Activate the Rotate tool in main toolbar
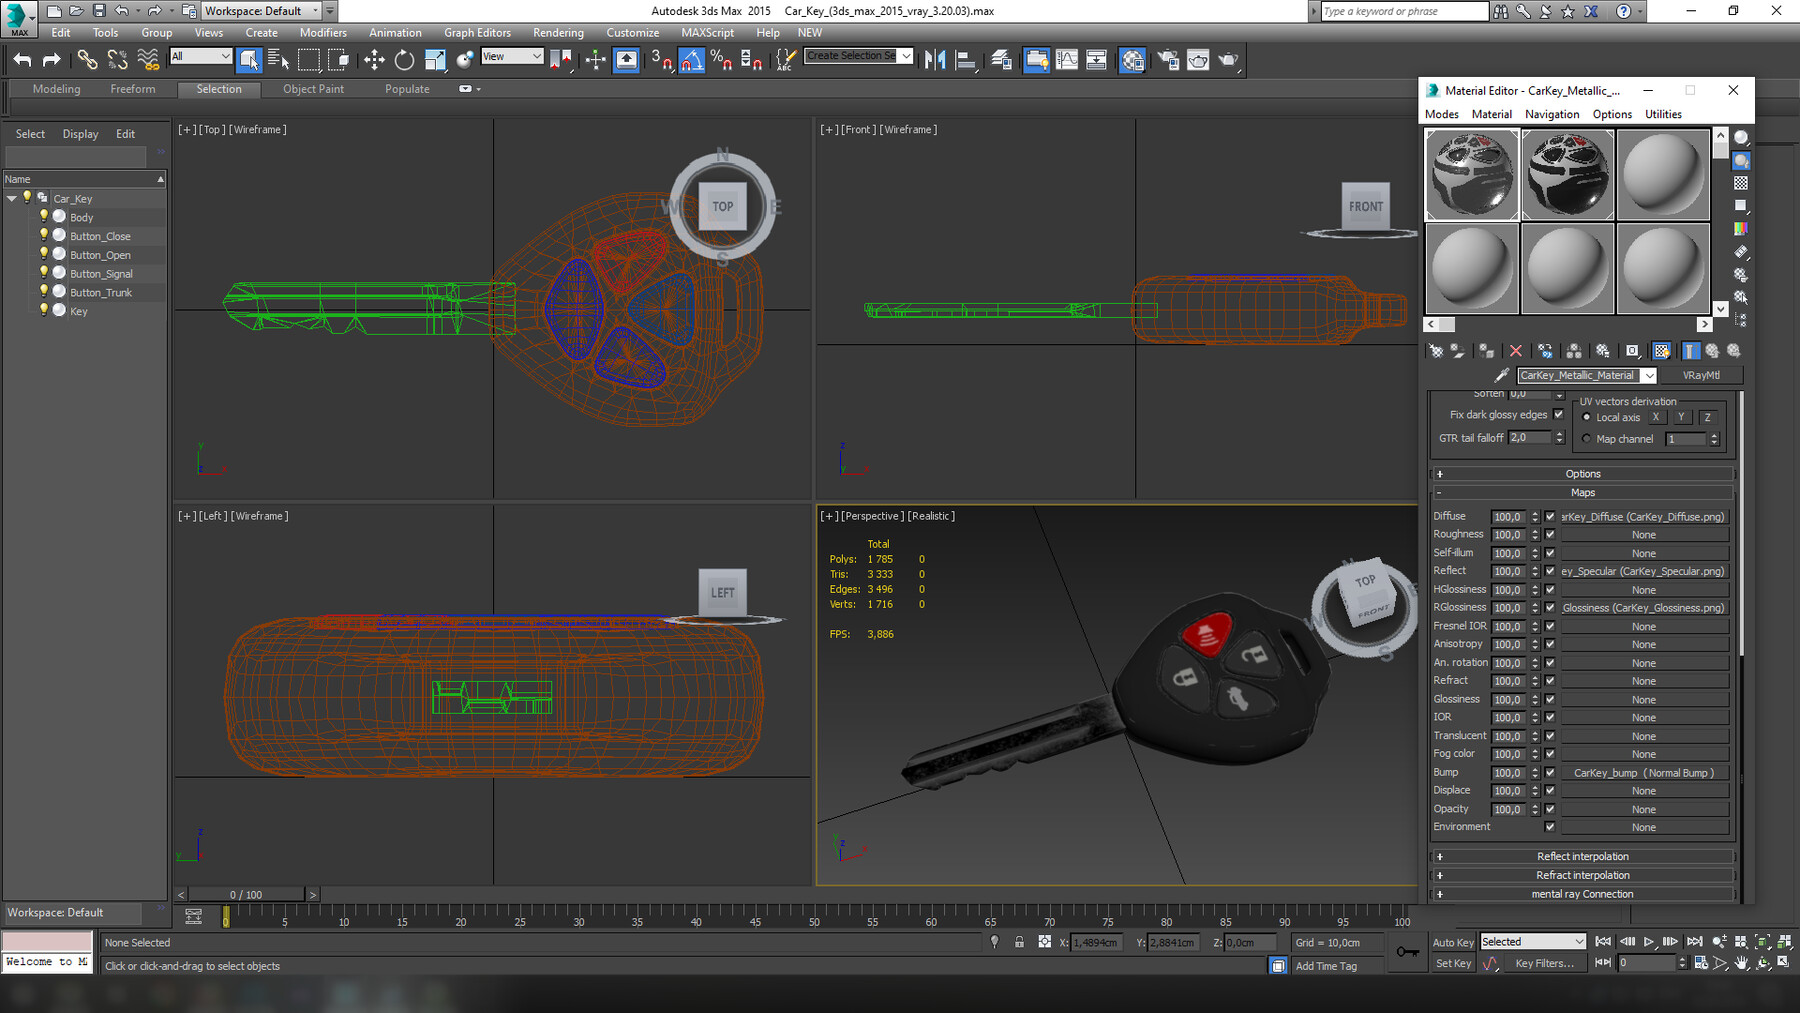Viewport: 1800px width, 1013px height. (x=404, y=60)
